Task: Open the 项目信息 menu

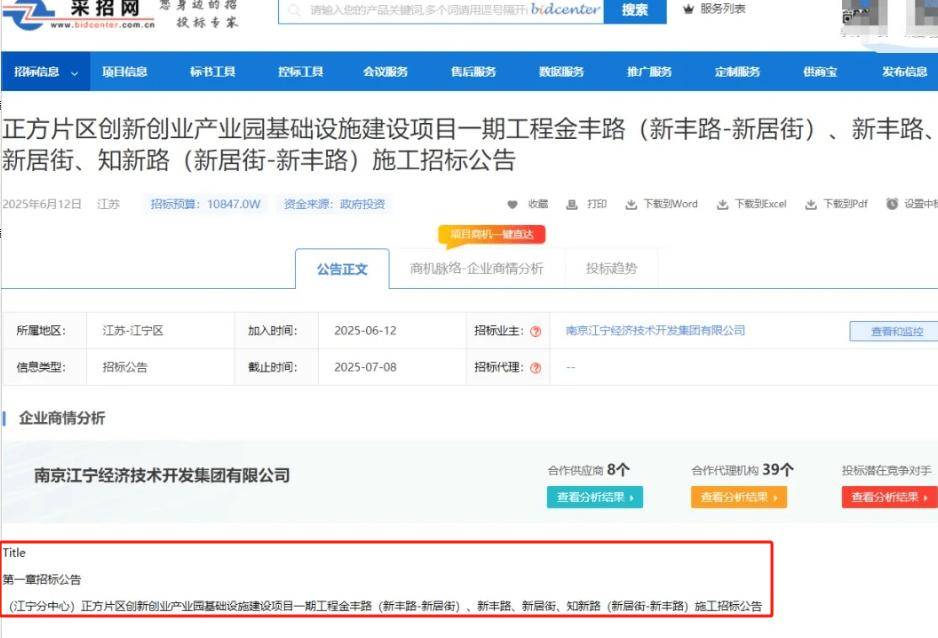Action: pos(124,72)
